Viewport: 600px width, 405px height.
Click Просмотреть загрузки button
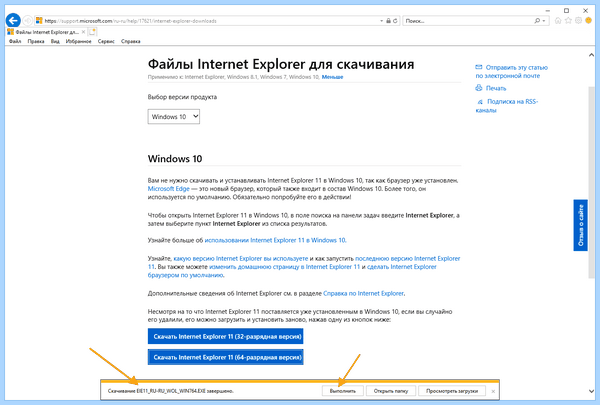click(452, 391)
